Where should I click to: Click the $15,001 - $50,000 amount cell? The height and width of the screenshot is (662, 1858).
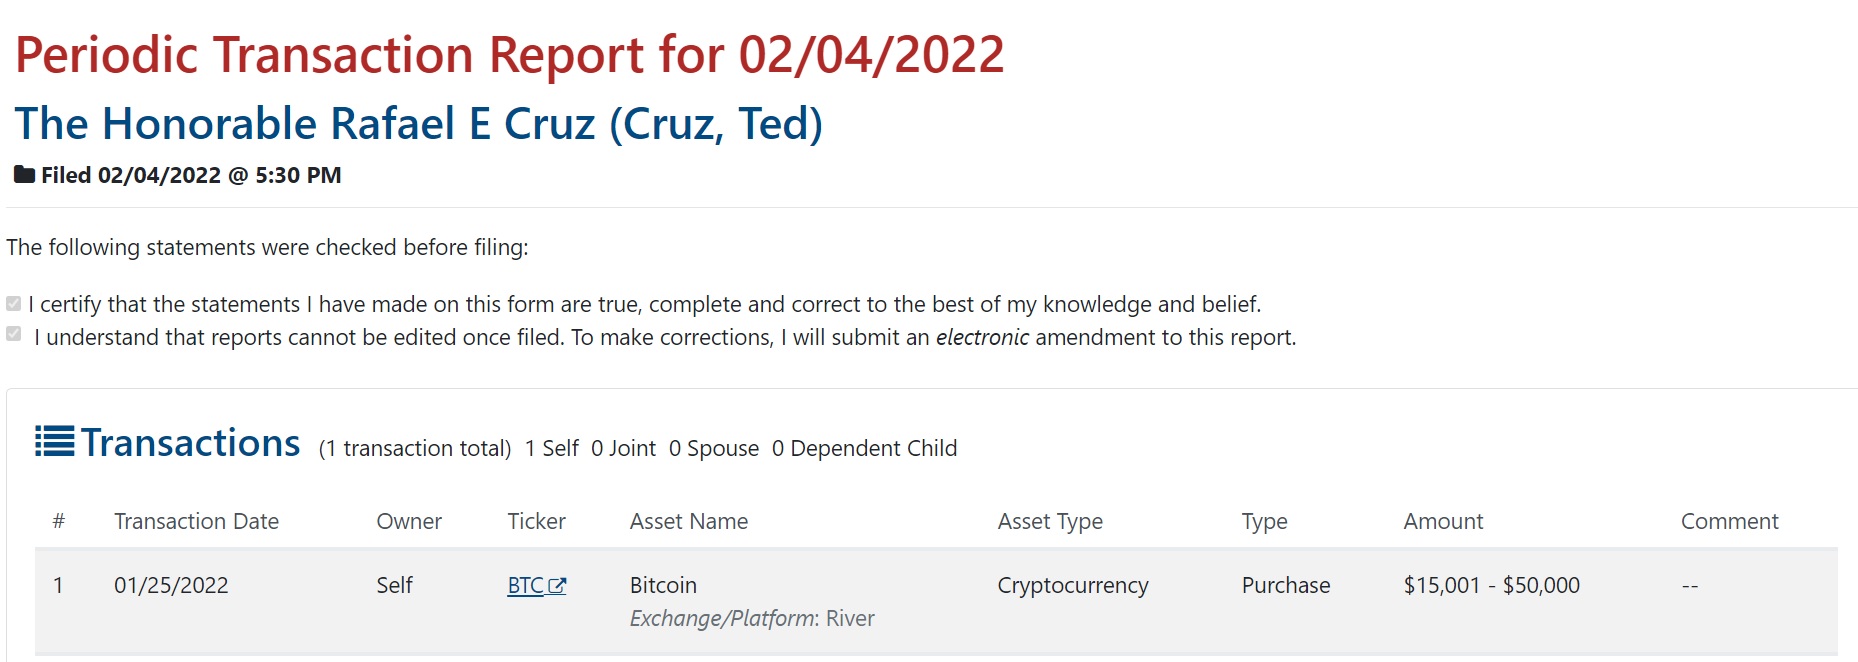point(1491,586)
